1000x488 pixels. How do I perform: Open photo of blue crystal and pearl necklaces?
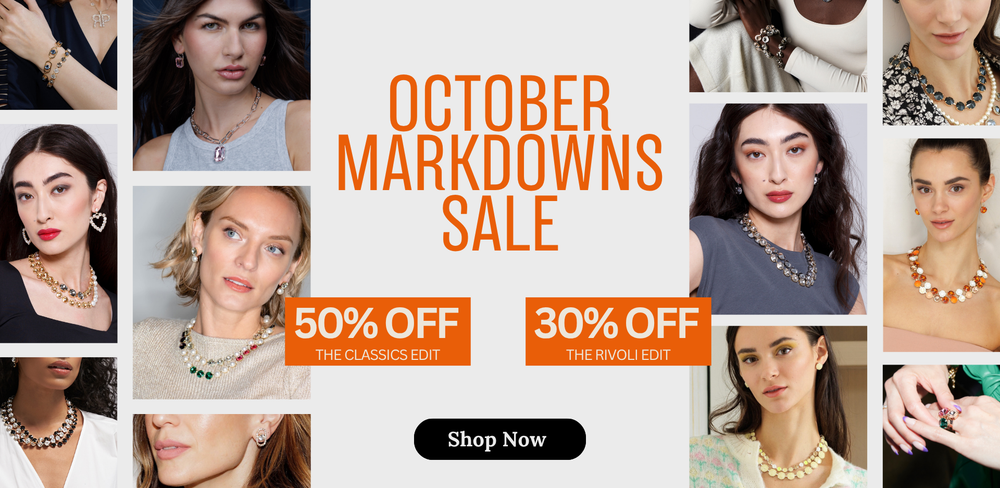[941, 63]
